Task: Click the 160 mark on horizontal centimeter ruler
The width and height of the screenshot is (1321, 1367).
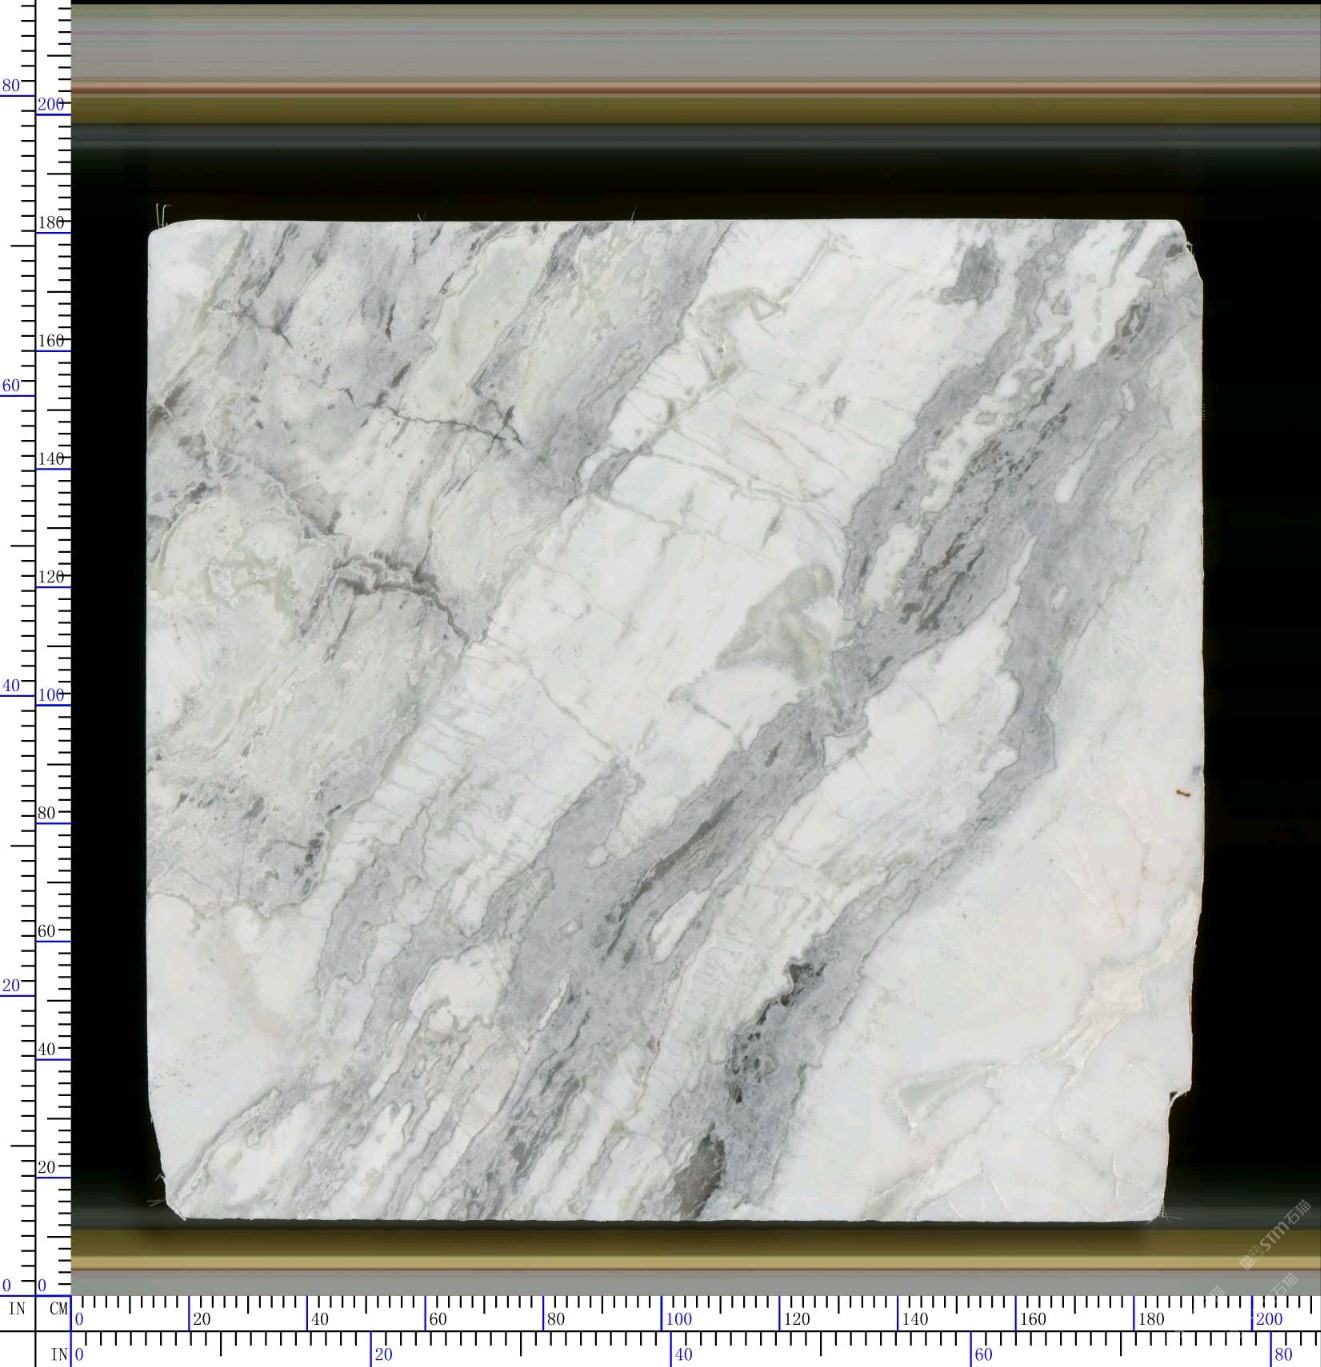Action: [x=1032, y=1319]
